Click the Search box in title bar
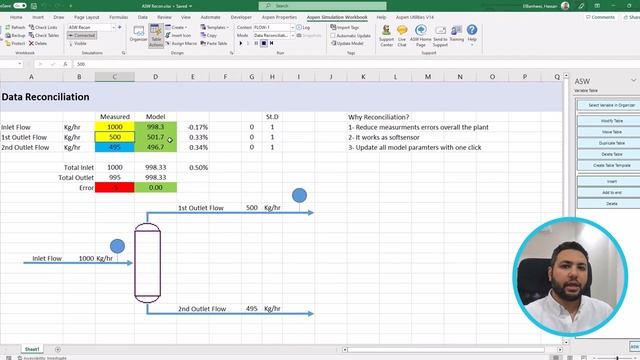640x360 pixels. pyautogui.click(x=322, y=6)
